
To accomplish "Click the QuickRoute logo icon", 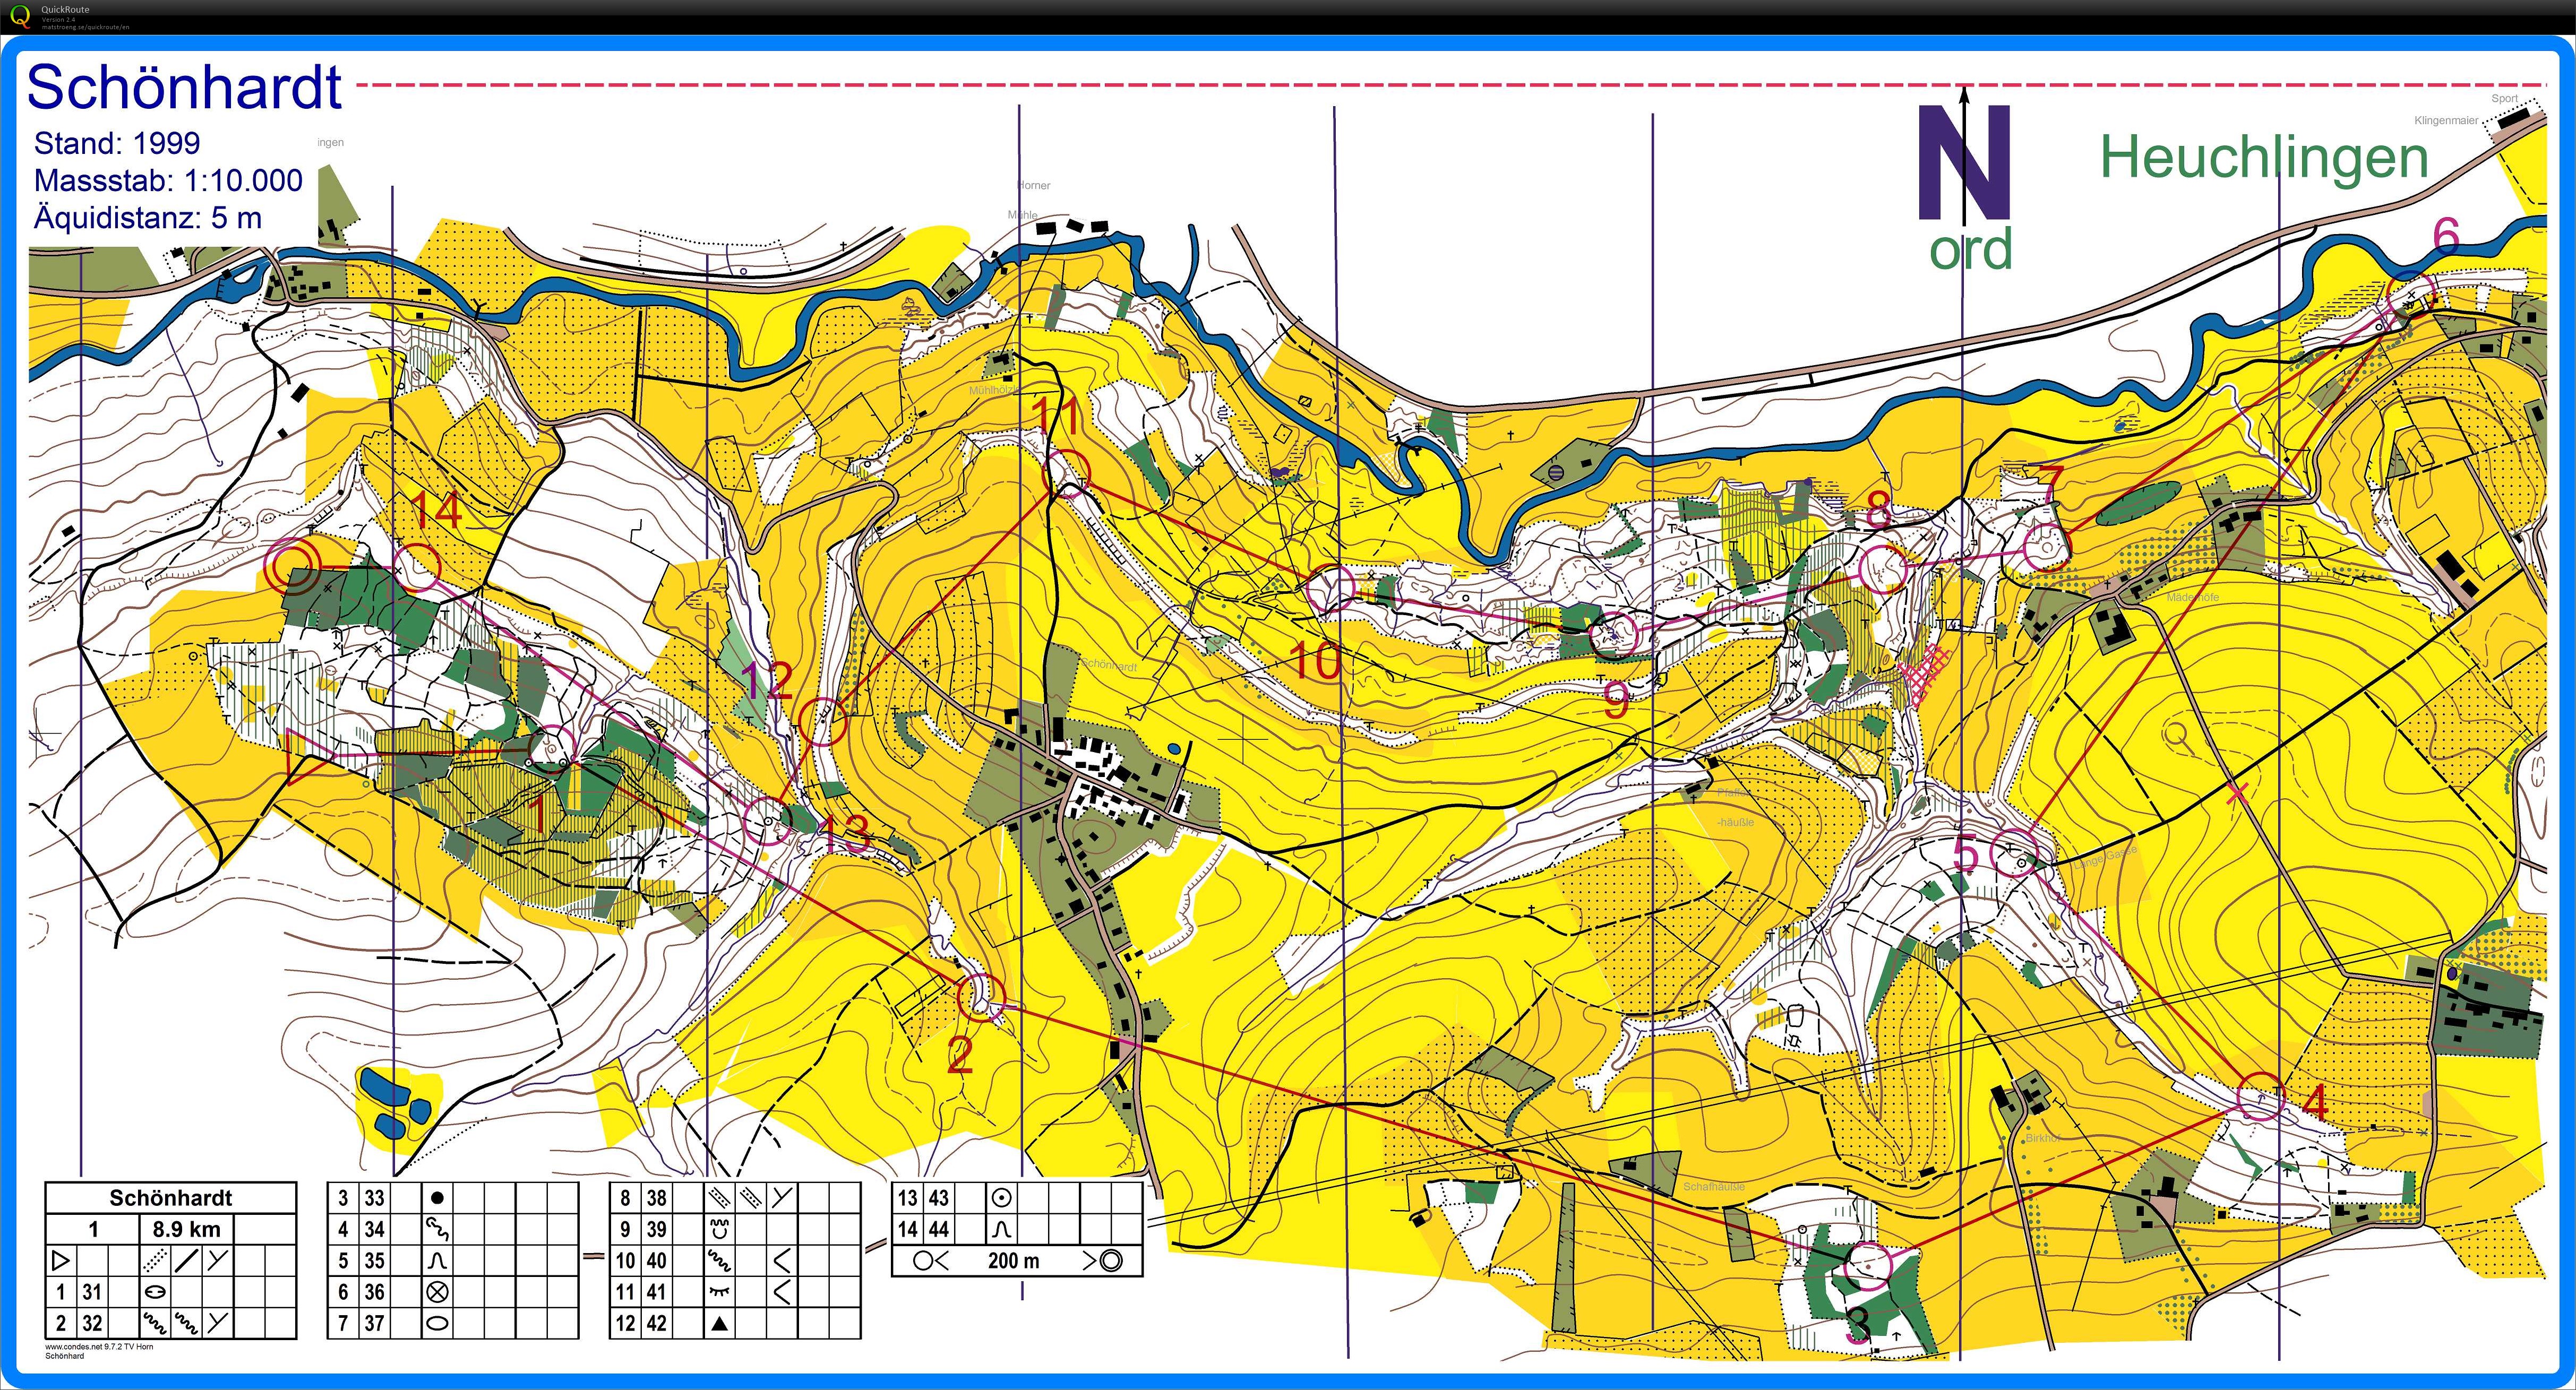I will [20, 17].
